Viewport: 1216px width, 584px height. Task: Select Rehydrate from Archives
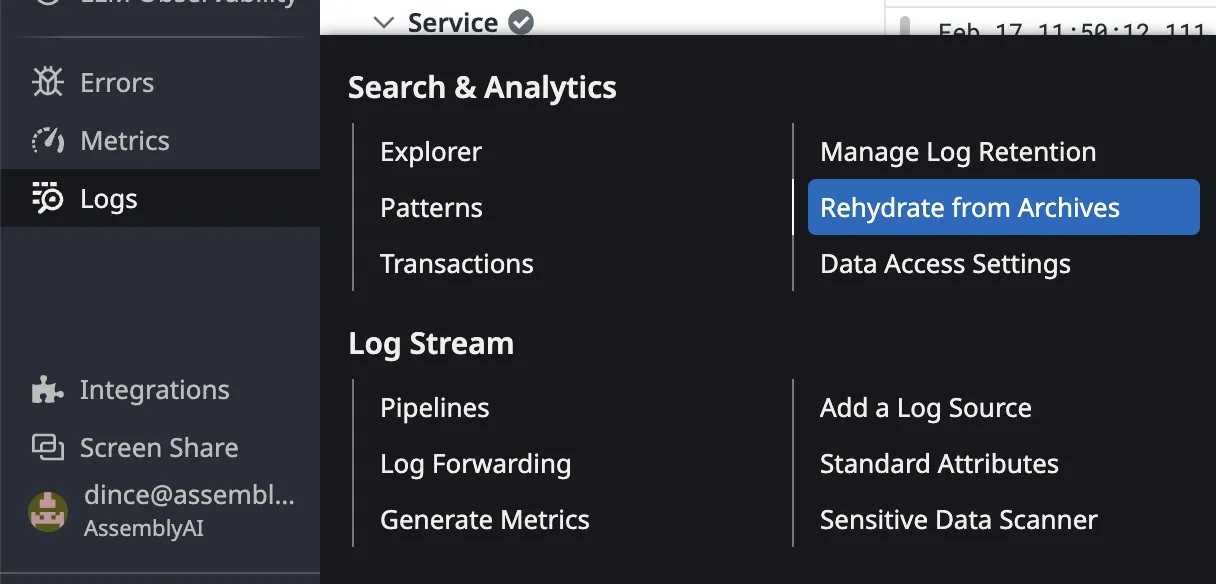pyautogui.click(x=970, y=208)
